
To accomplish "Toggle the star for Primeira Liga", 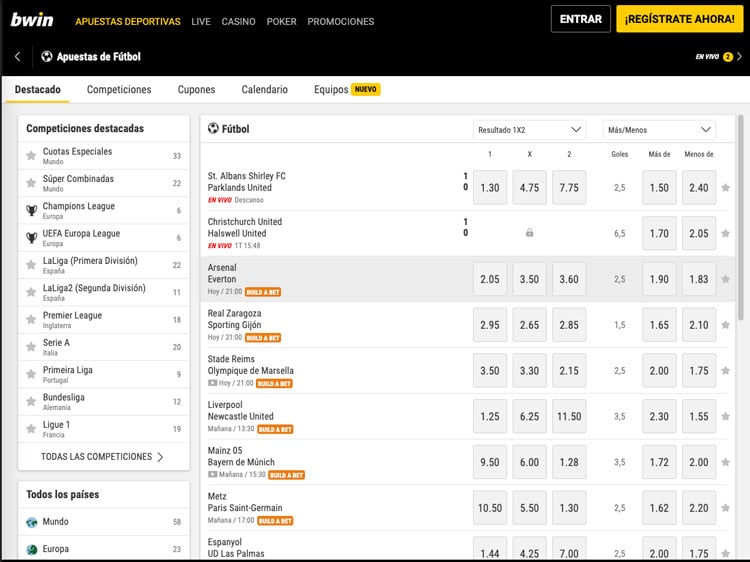I will 31,374.
